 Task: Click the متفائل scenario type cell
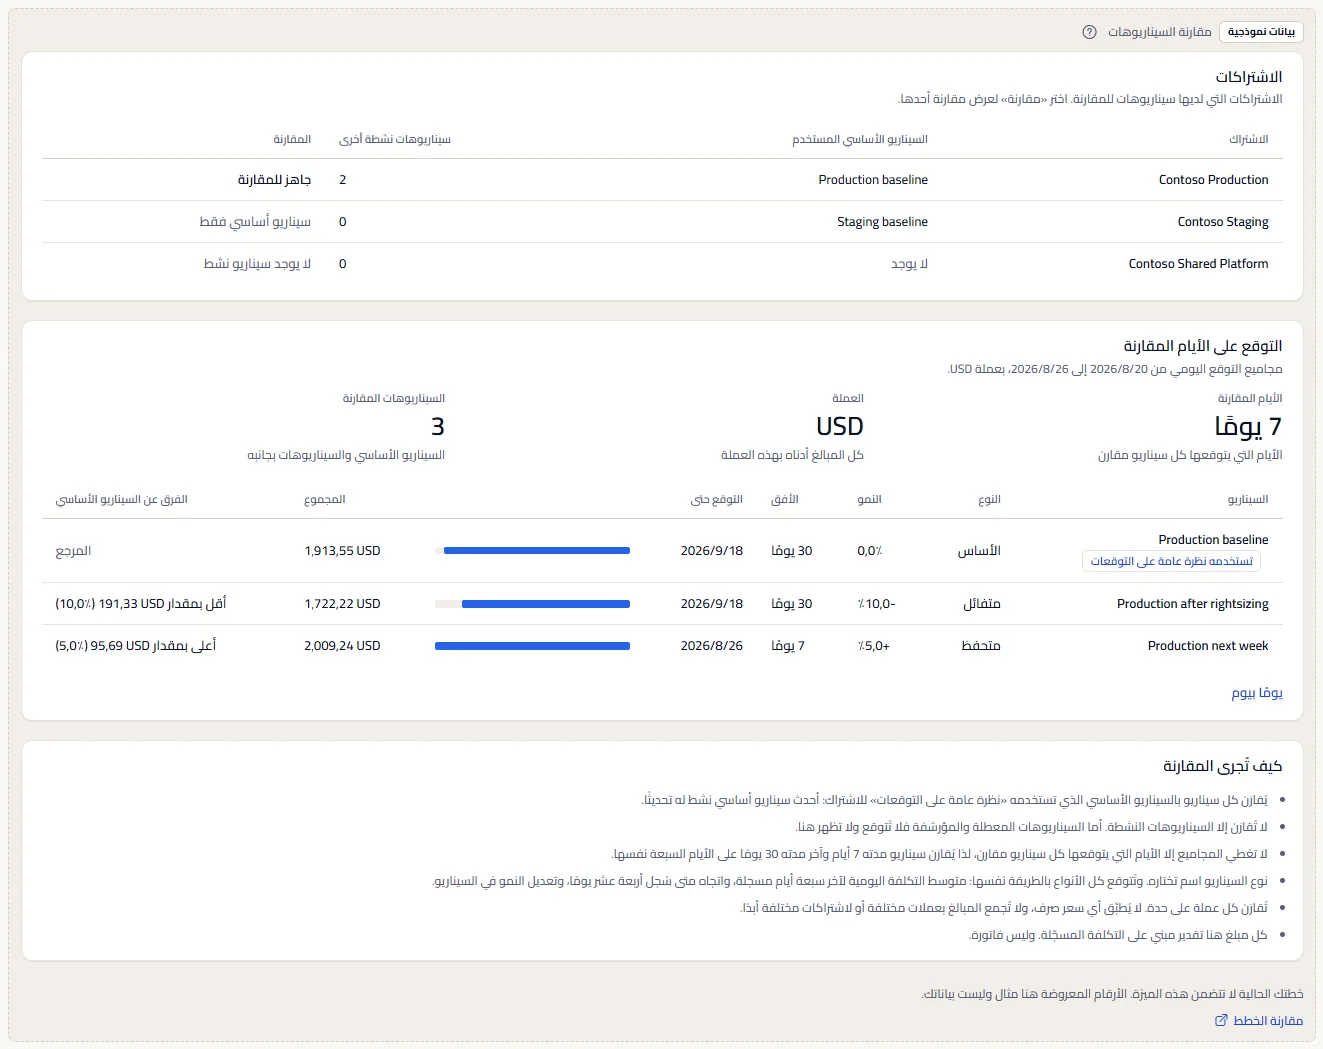click(981, 604)
